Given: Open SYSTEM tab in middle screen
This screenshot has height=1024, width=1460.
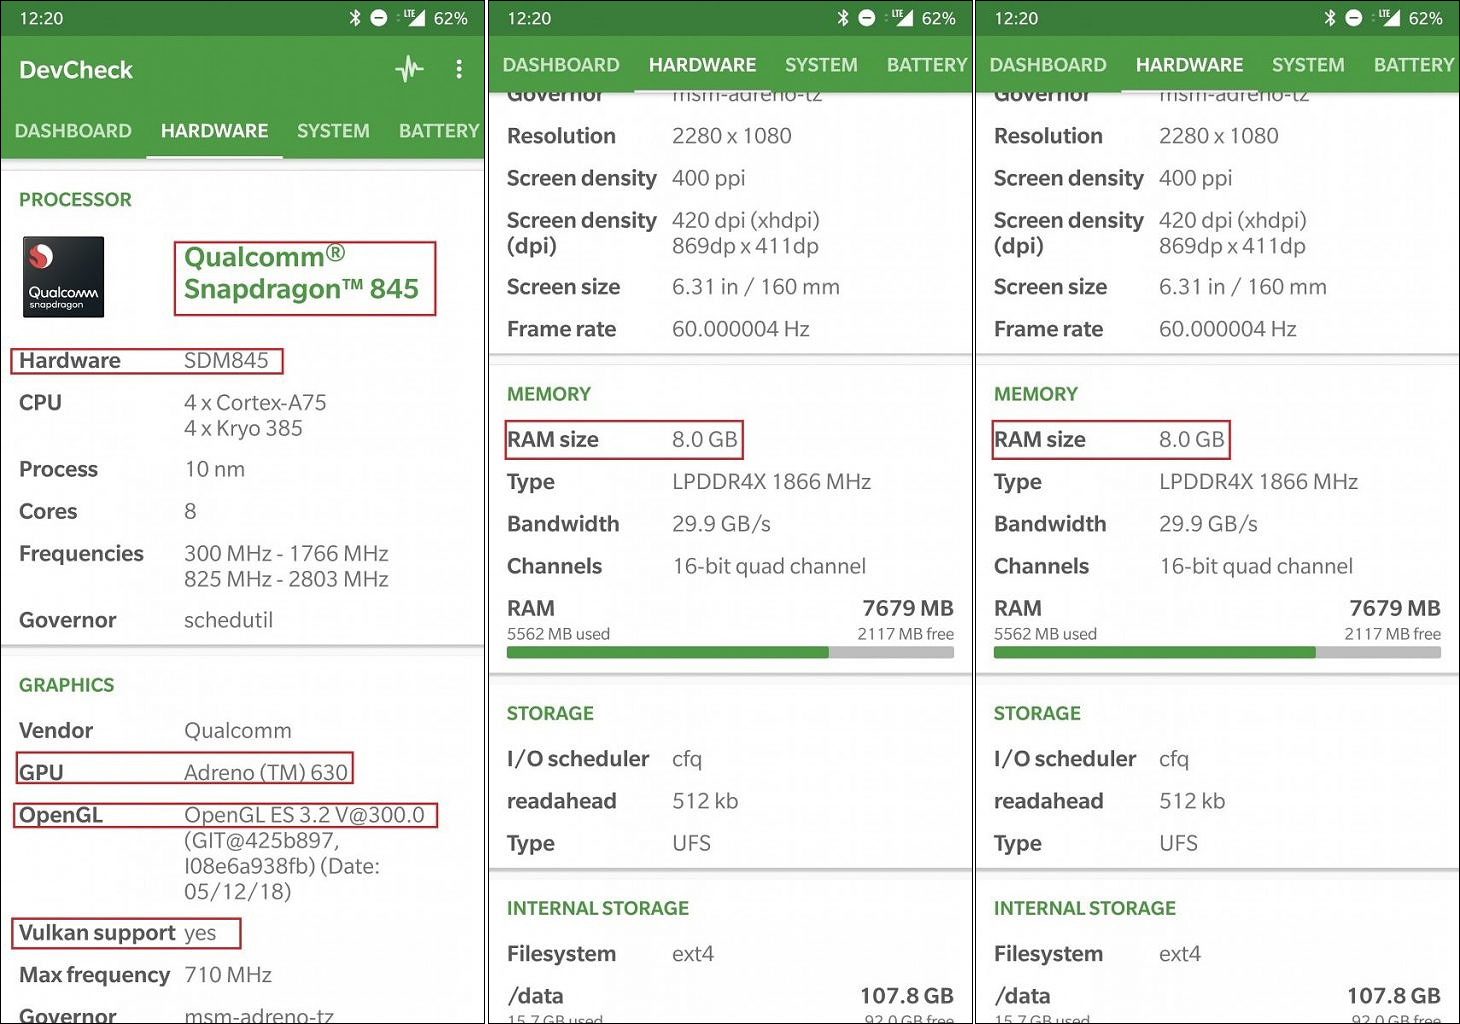Looking at the screenshot, I should [x=821, y=65].
